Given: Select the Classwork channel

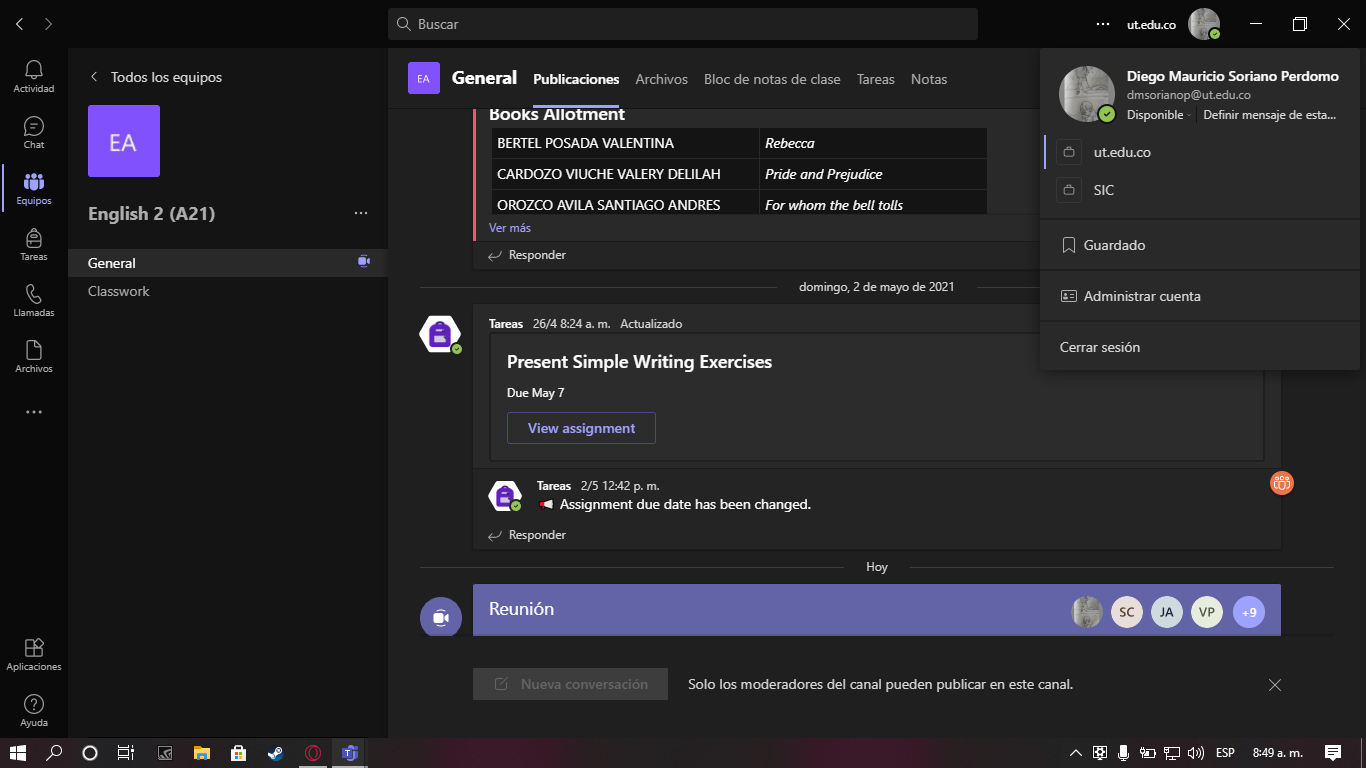Looking at the screenshot, I should pos(228,291).
